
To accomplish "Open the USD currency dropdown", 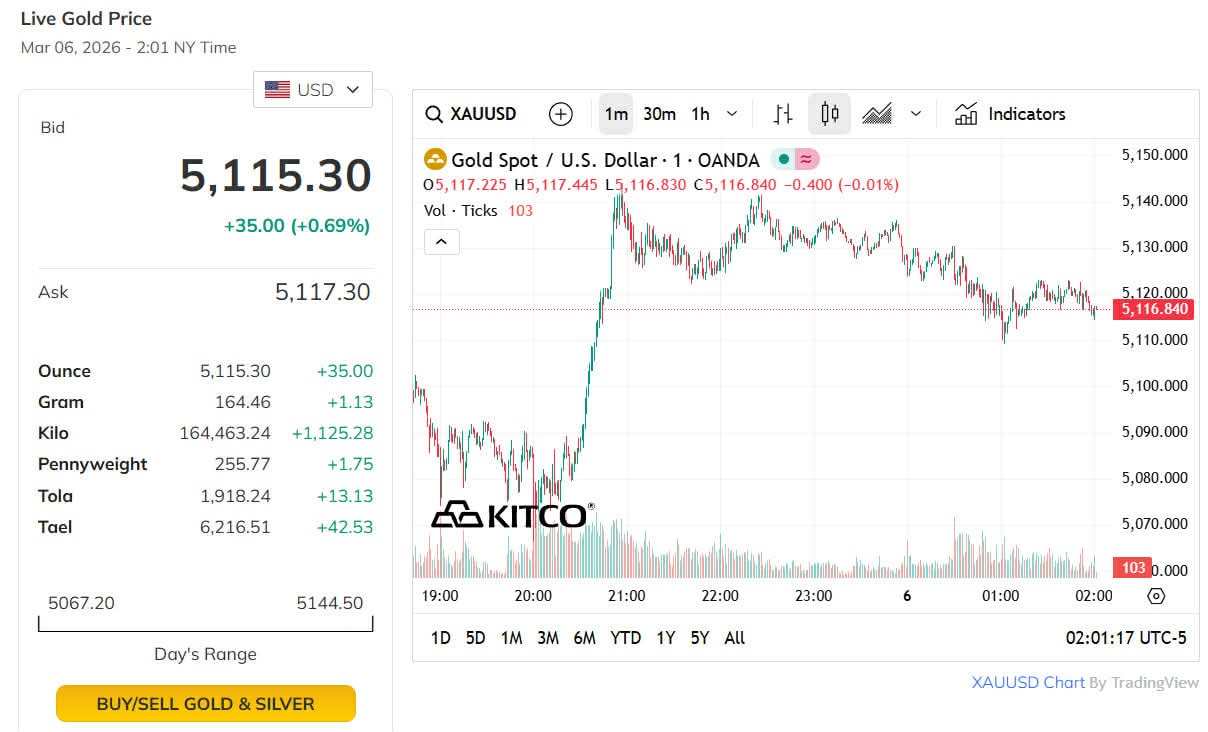I will pos(312,90).
